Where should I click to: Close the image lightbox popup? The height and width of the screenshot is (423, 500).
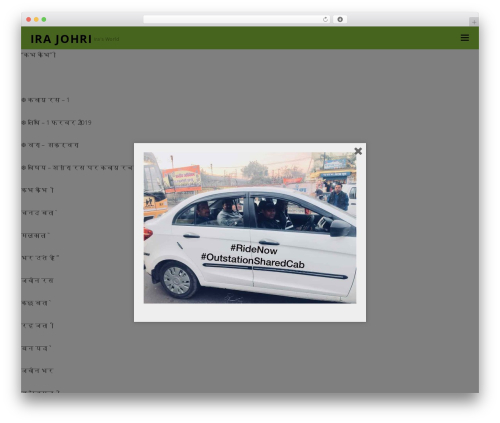point(358,151)
